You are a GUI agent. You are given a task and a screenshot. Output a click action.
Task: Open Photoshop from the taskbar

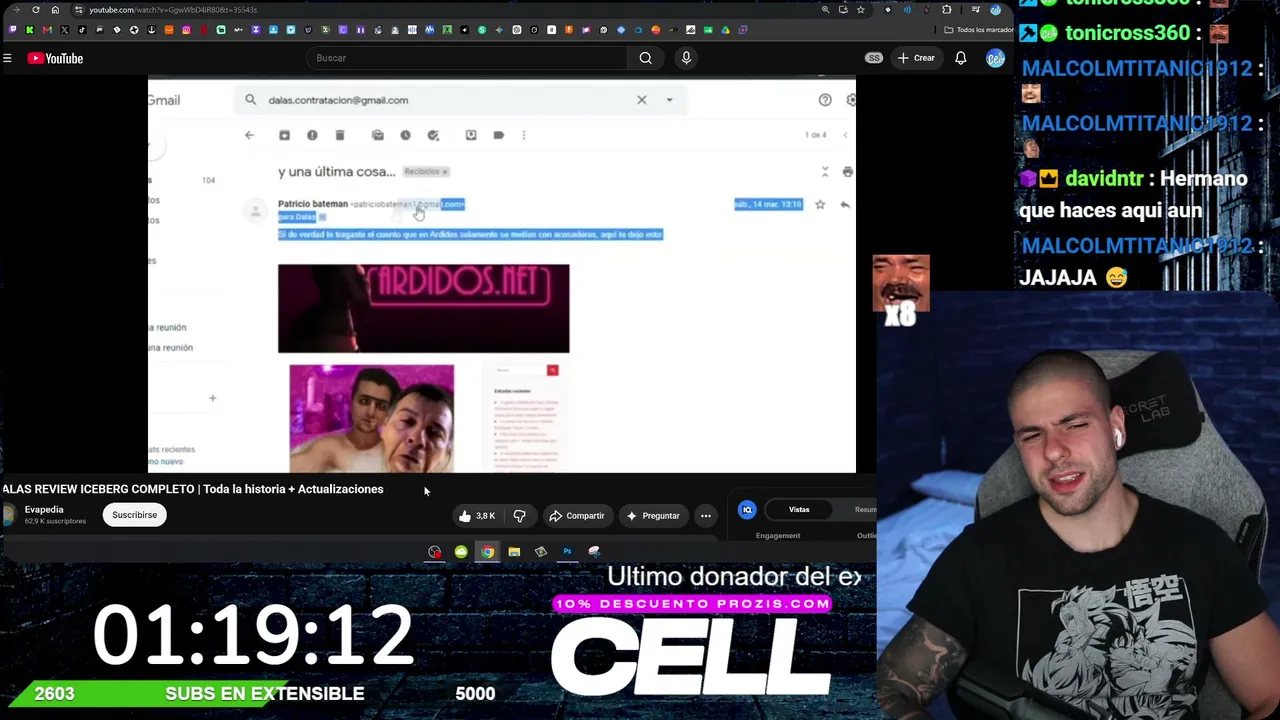[567, 552]
